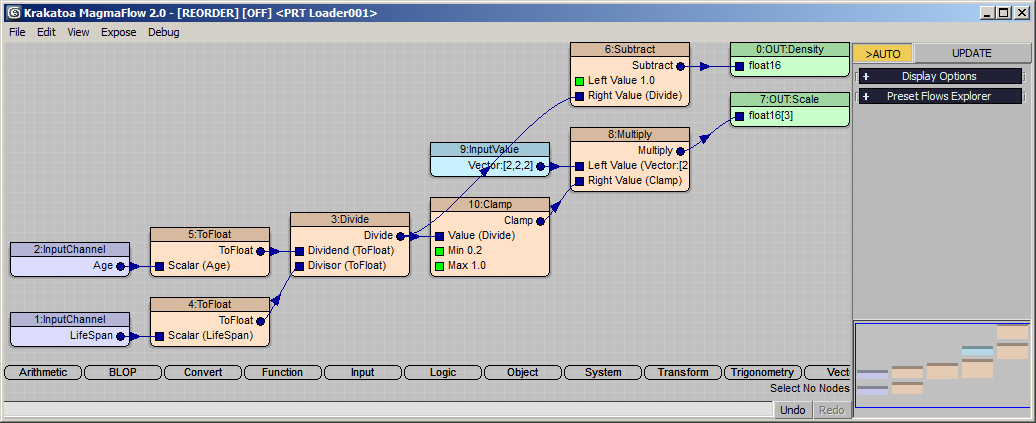Select the 2:InputChannel node title
The image size is (1036, 423).
click(x=70, y=249)
